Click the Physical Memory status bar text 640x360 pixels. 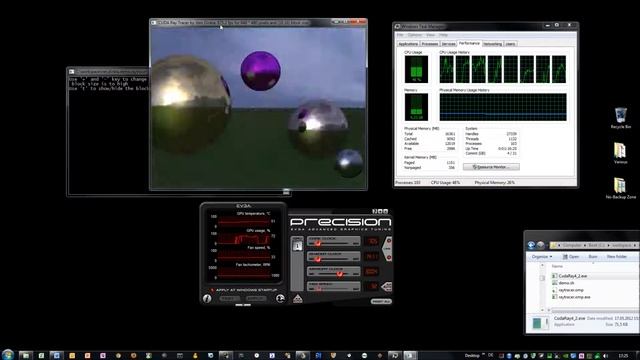pos(494,182)
